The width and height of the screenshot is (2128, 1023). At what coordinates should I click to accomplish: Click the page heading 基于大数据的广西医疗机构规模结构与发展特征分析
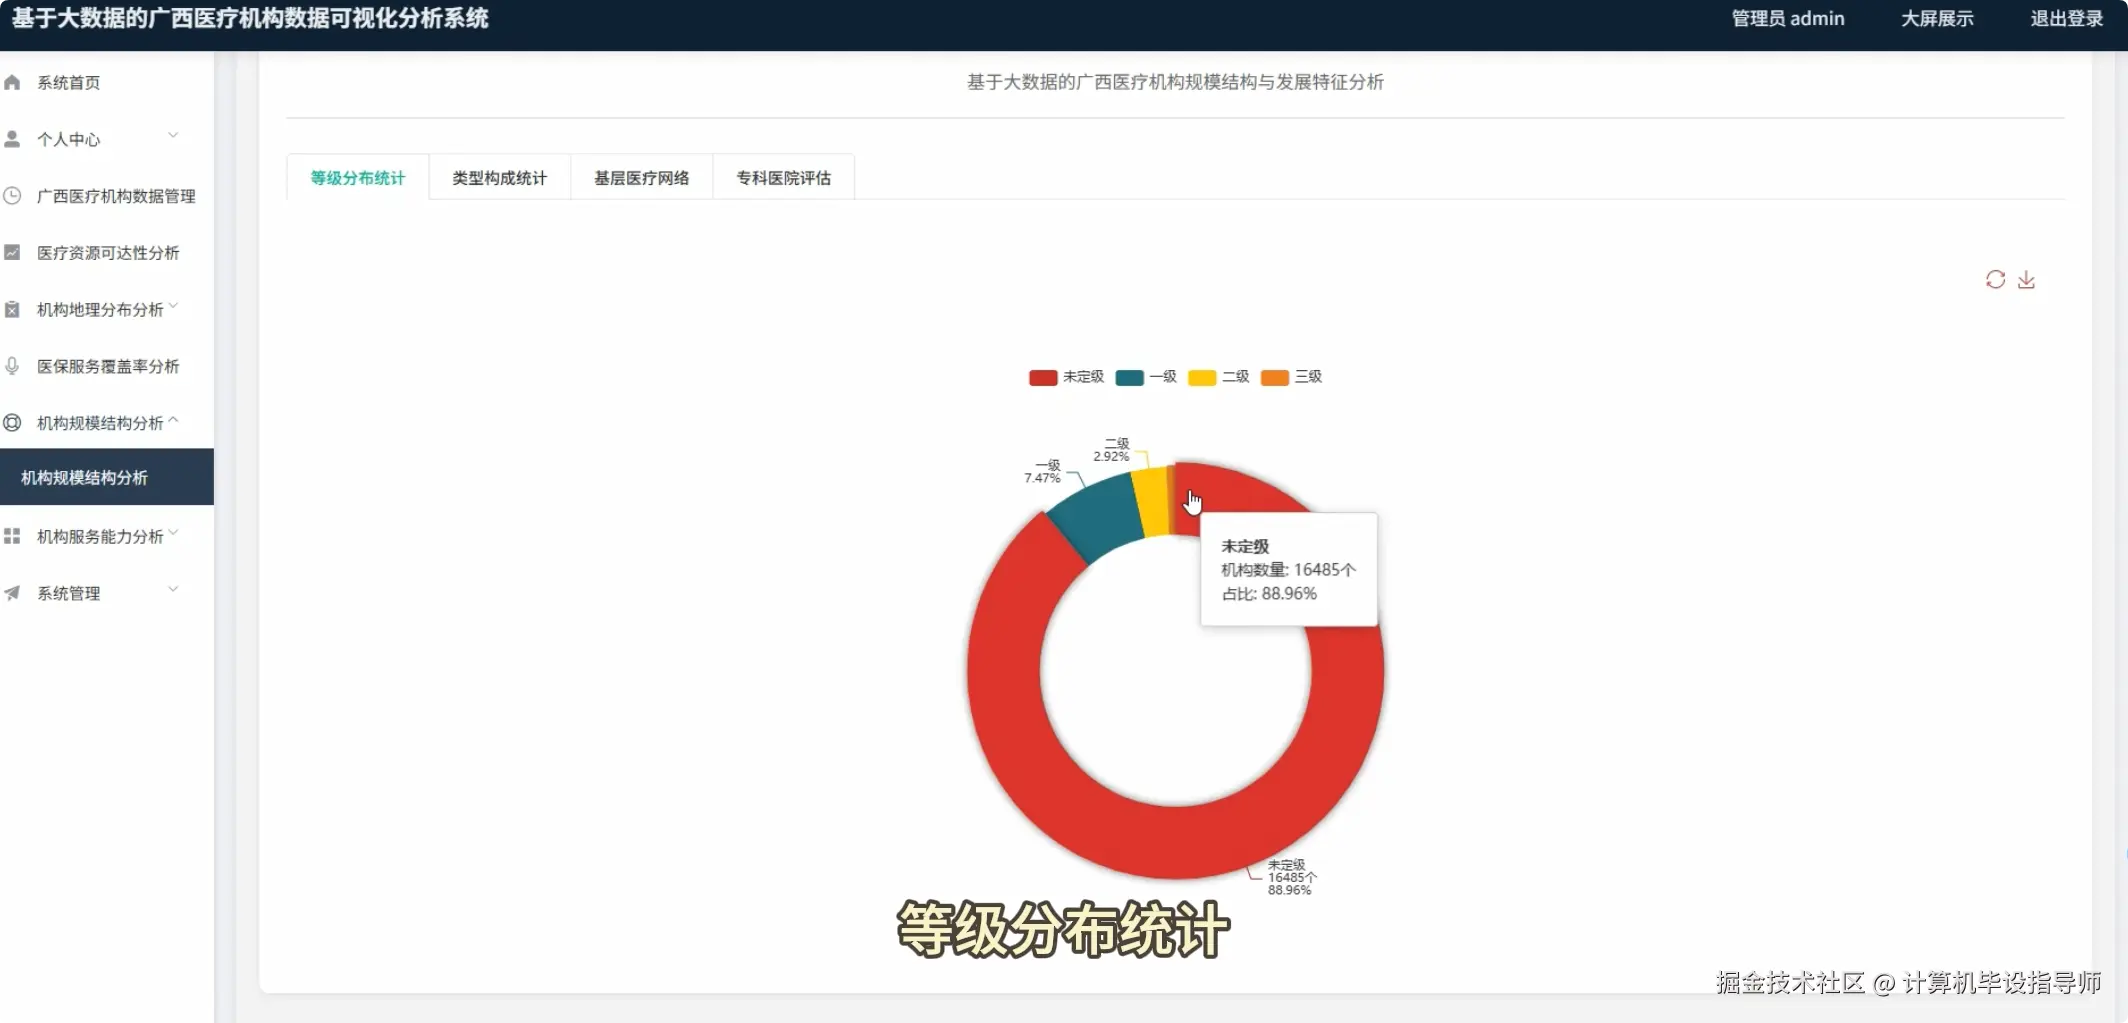1175,82
